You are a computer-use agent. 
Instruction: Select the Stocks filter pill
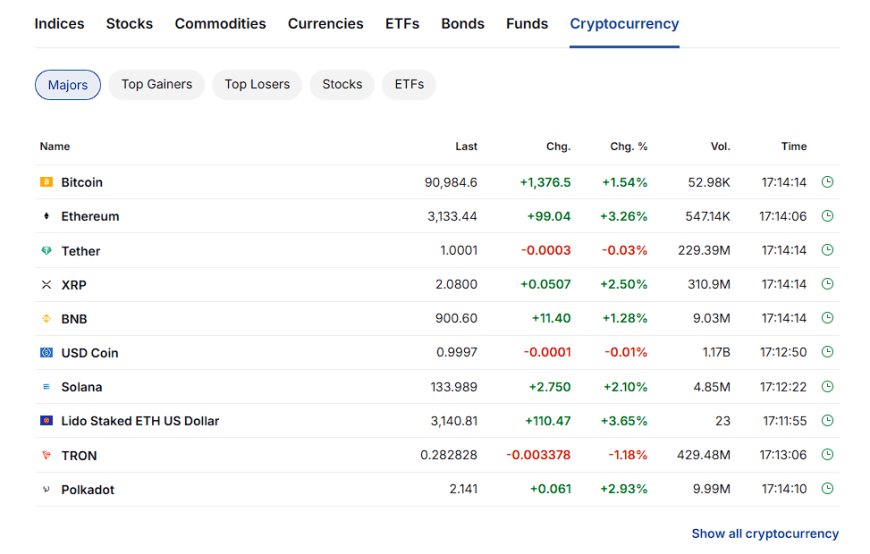click(342, 84)
